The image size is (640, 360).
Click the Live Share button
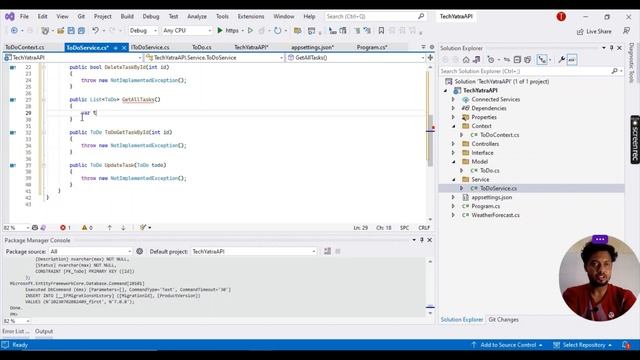point(594,31)
